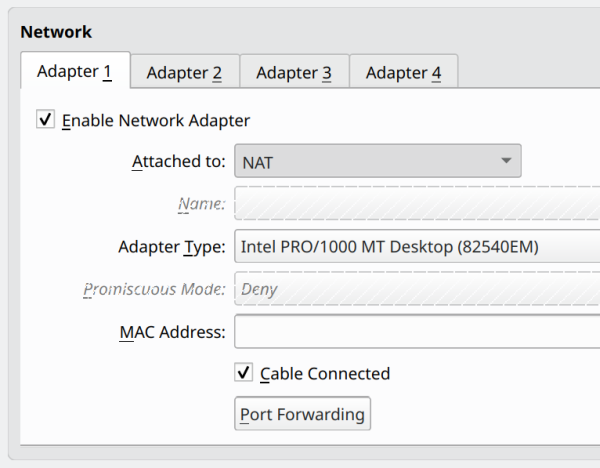
Task: Uncheck the Cable Connected checkbox
Action: 243,373
